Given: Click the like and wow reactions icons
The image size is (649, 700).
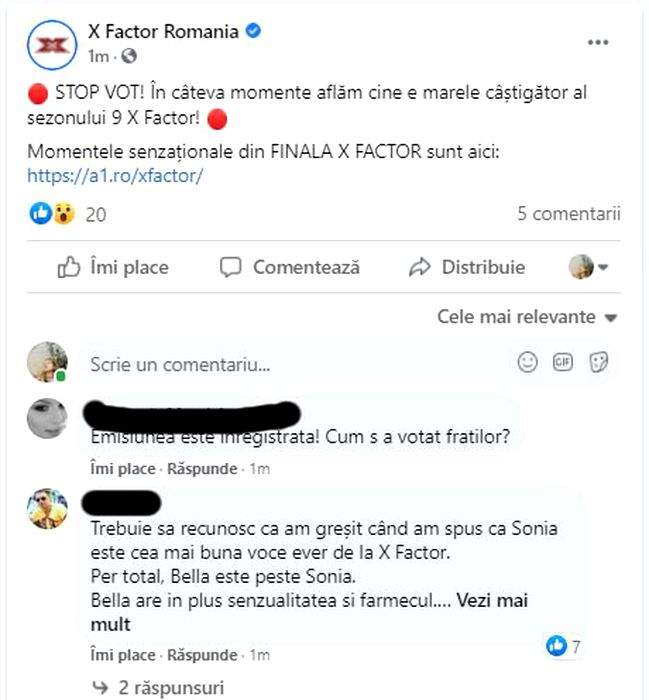Looking at the screenshot, I should [52, 213].
